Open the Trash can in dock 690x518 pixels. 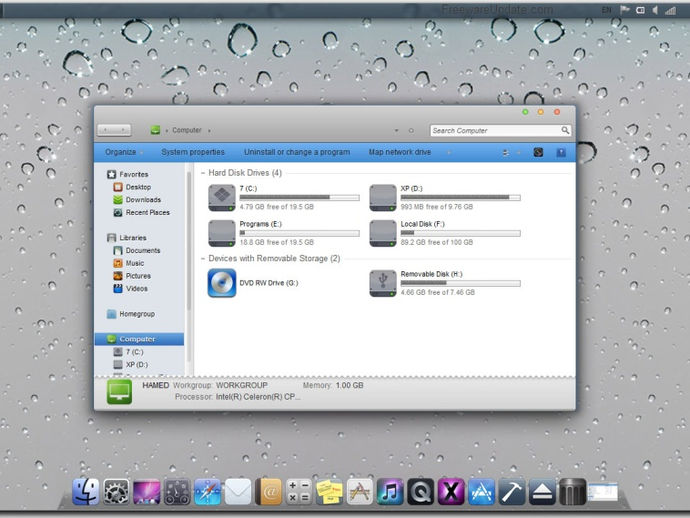pos(573,492)
